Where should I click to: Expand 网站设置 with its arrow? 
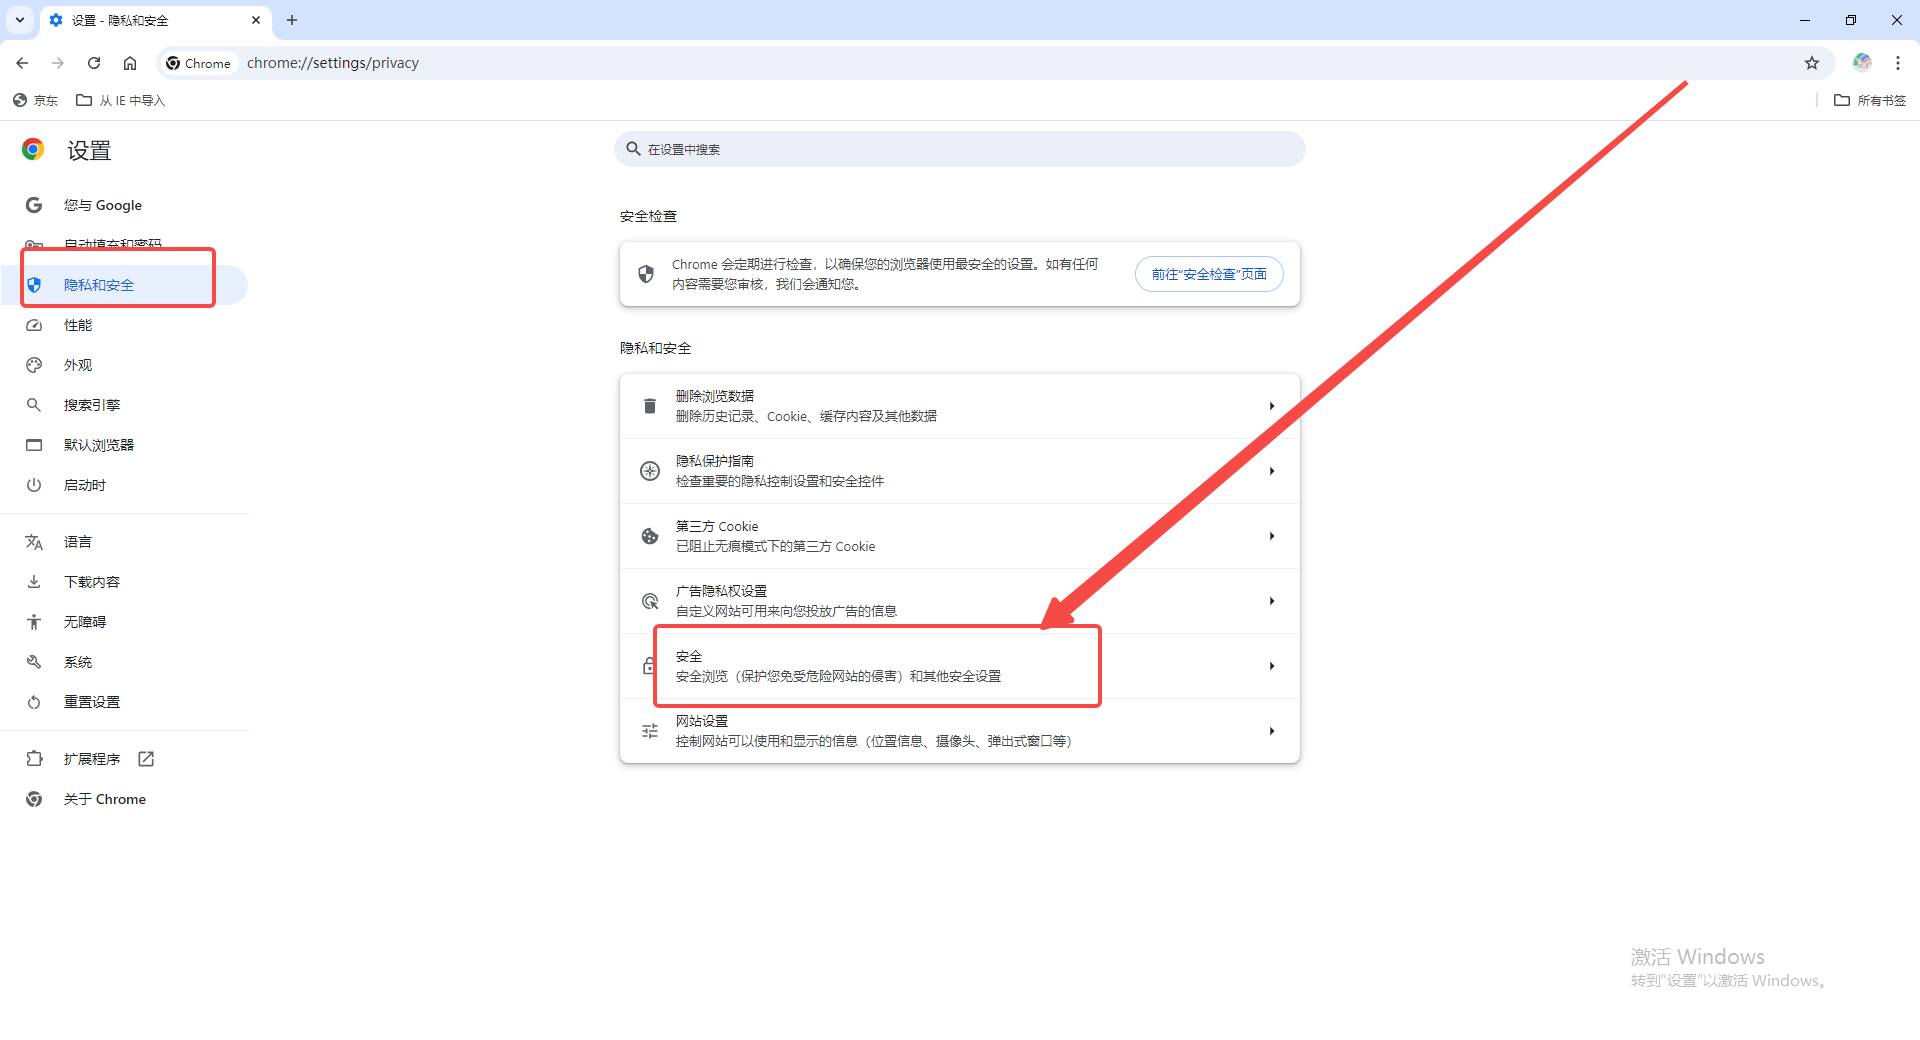tap(1272, 731)
